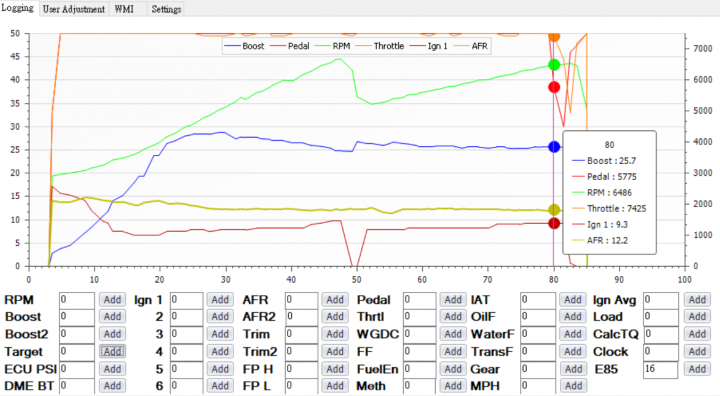Click Add for Gear
Viewport: 720px width, 396px height.
click(x=573, y=369)
